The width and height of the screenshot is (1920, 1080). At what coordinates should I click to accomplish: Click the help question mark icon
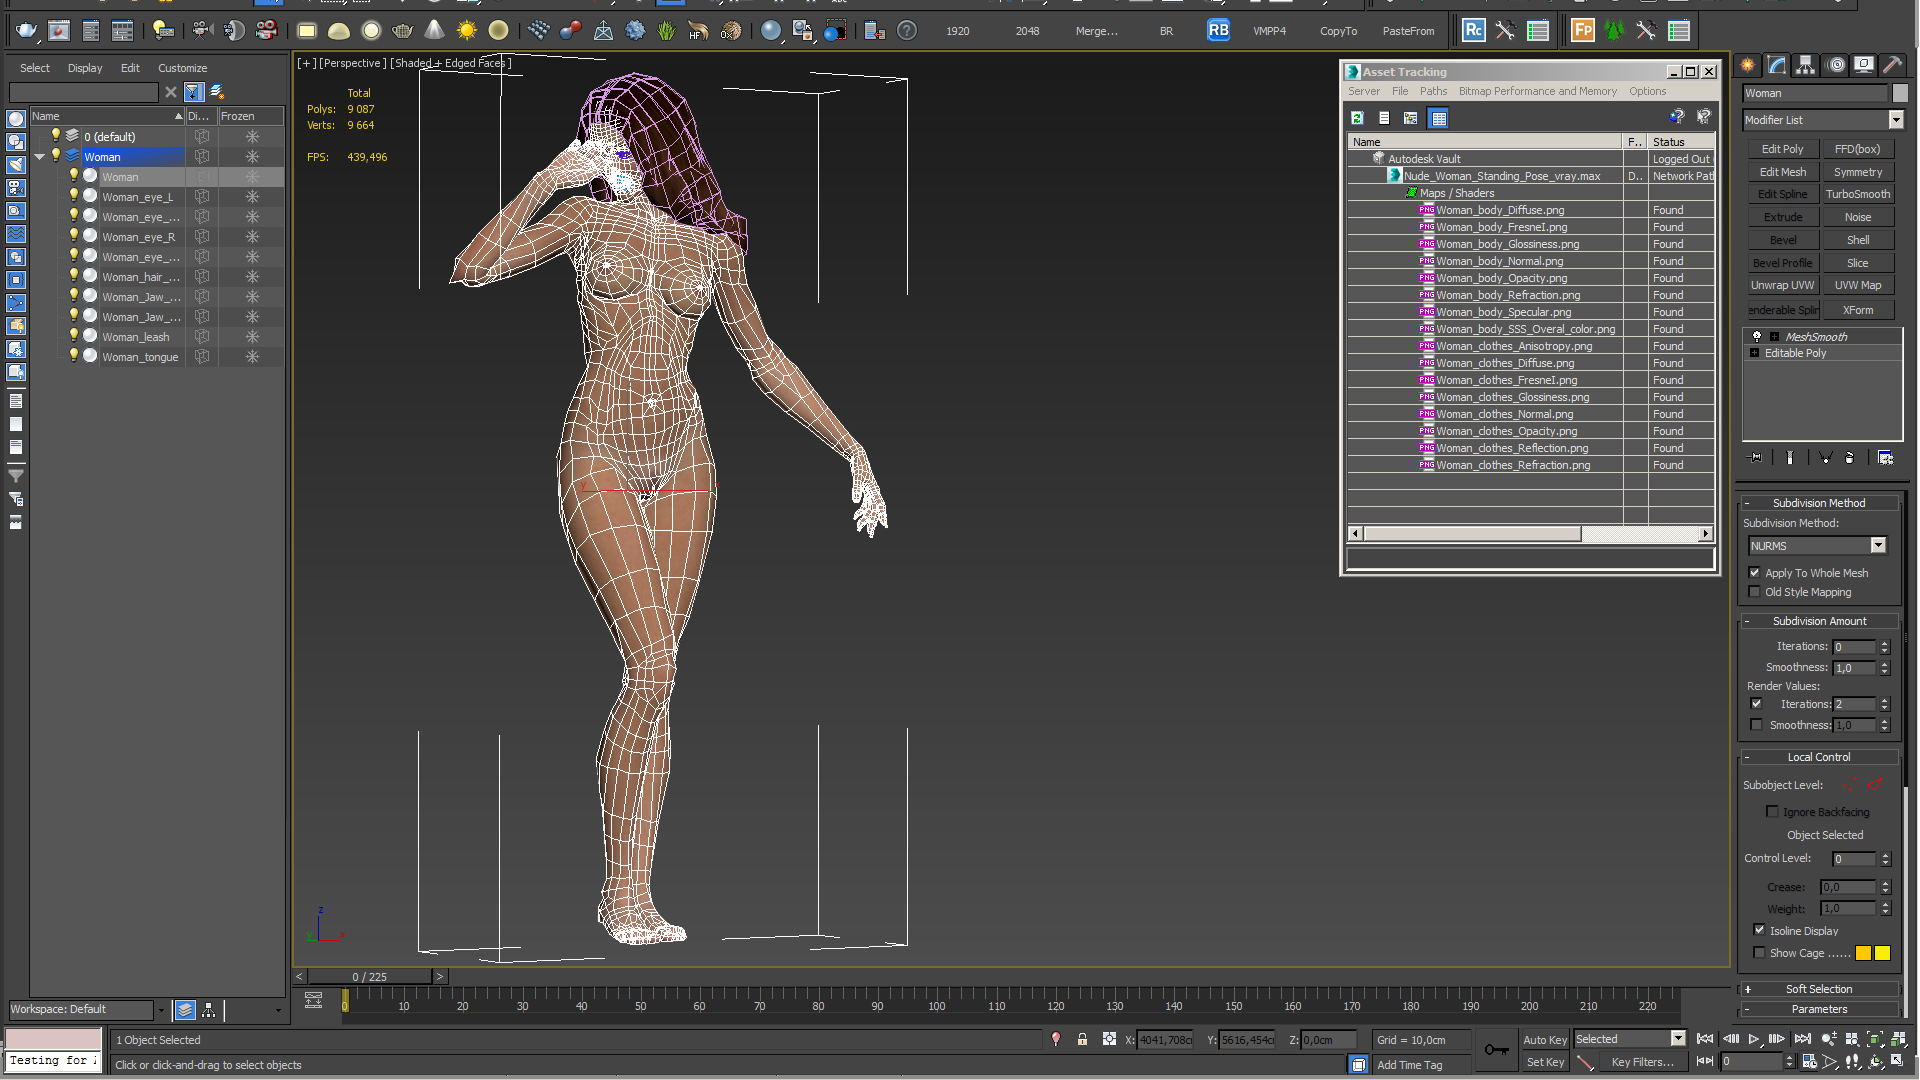[907, 31]
